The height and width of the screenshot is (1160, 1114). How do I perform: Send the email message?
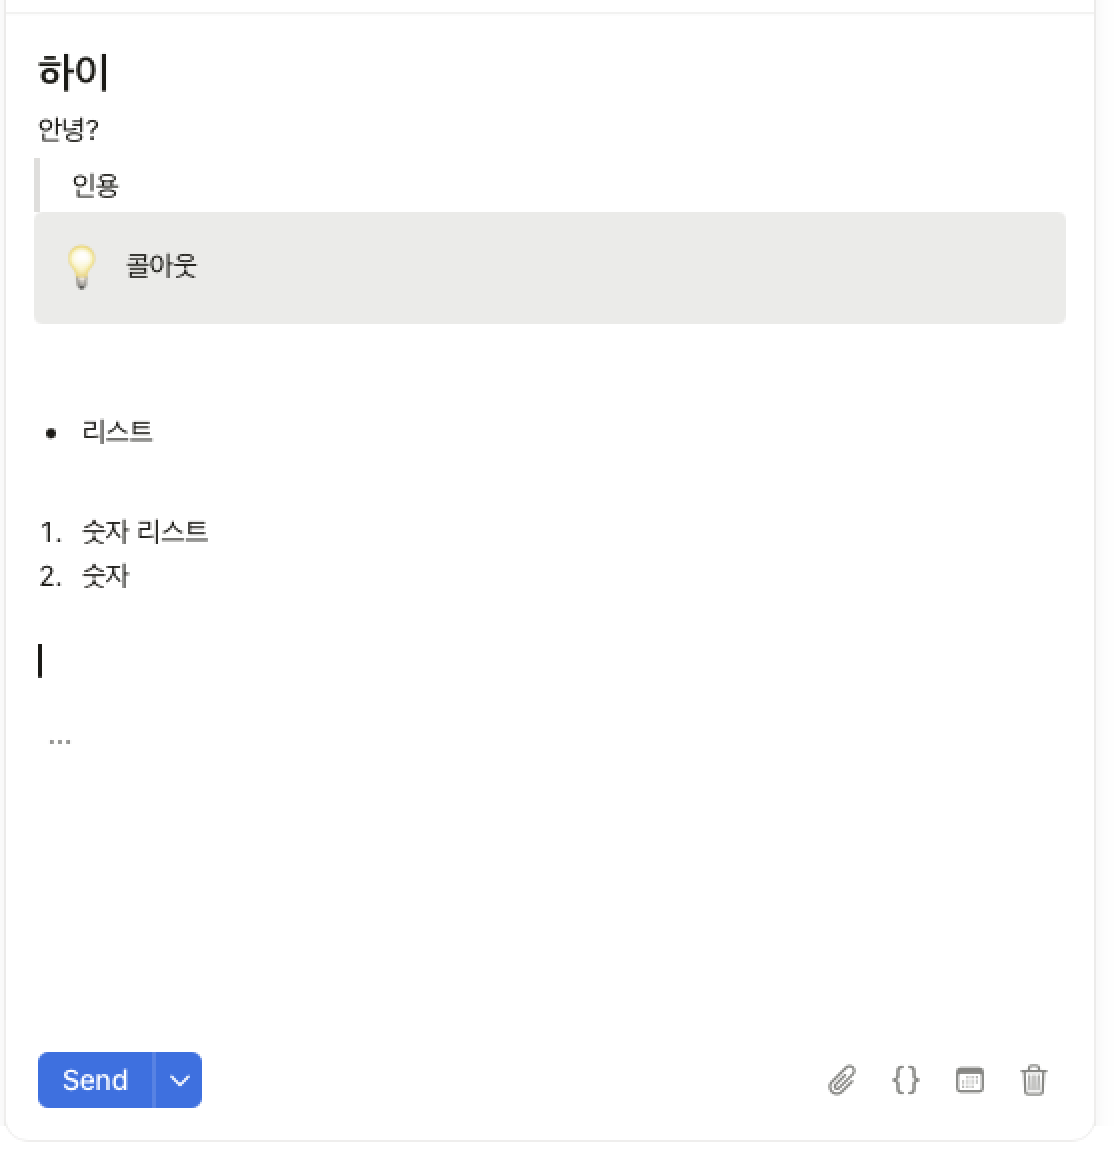[95, 1080]
